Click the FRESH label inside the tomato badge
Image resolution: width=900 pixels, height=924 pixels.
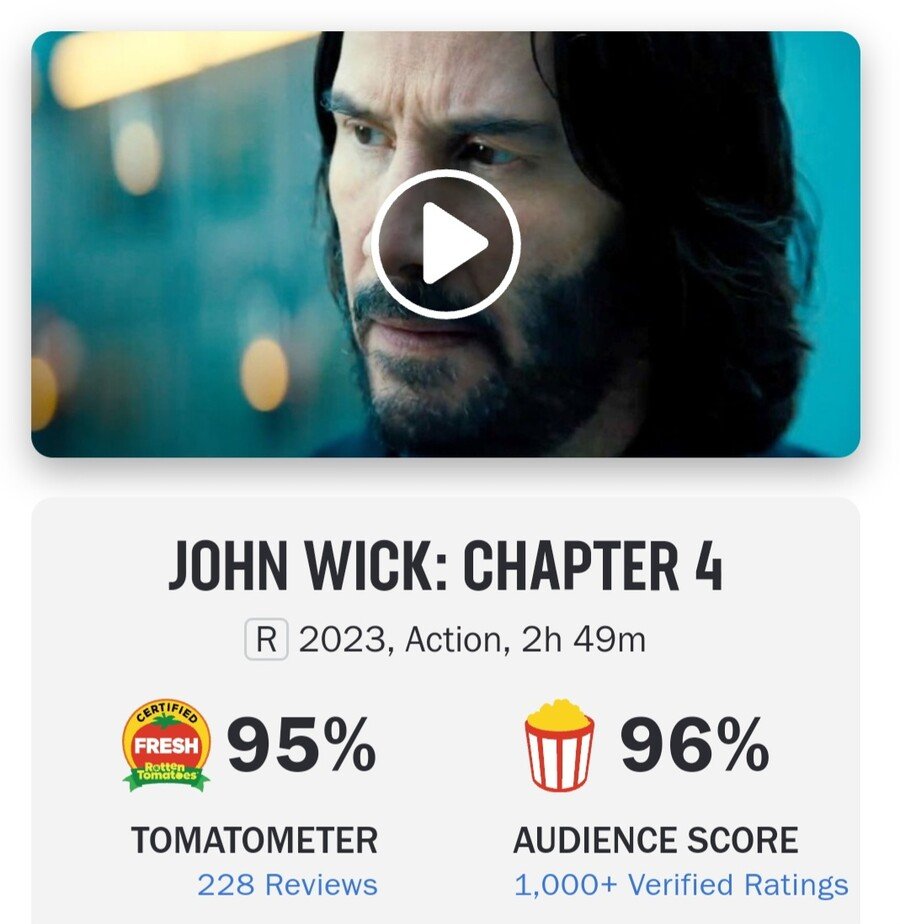pos(166,745)
